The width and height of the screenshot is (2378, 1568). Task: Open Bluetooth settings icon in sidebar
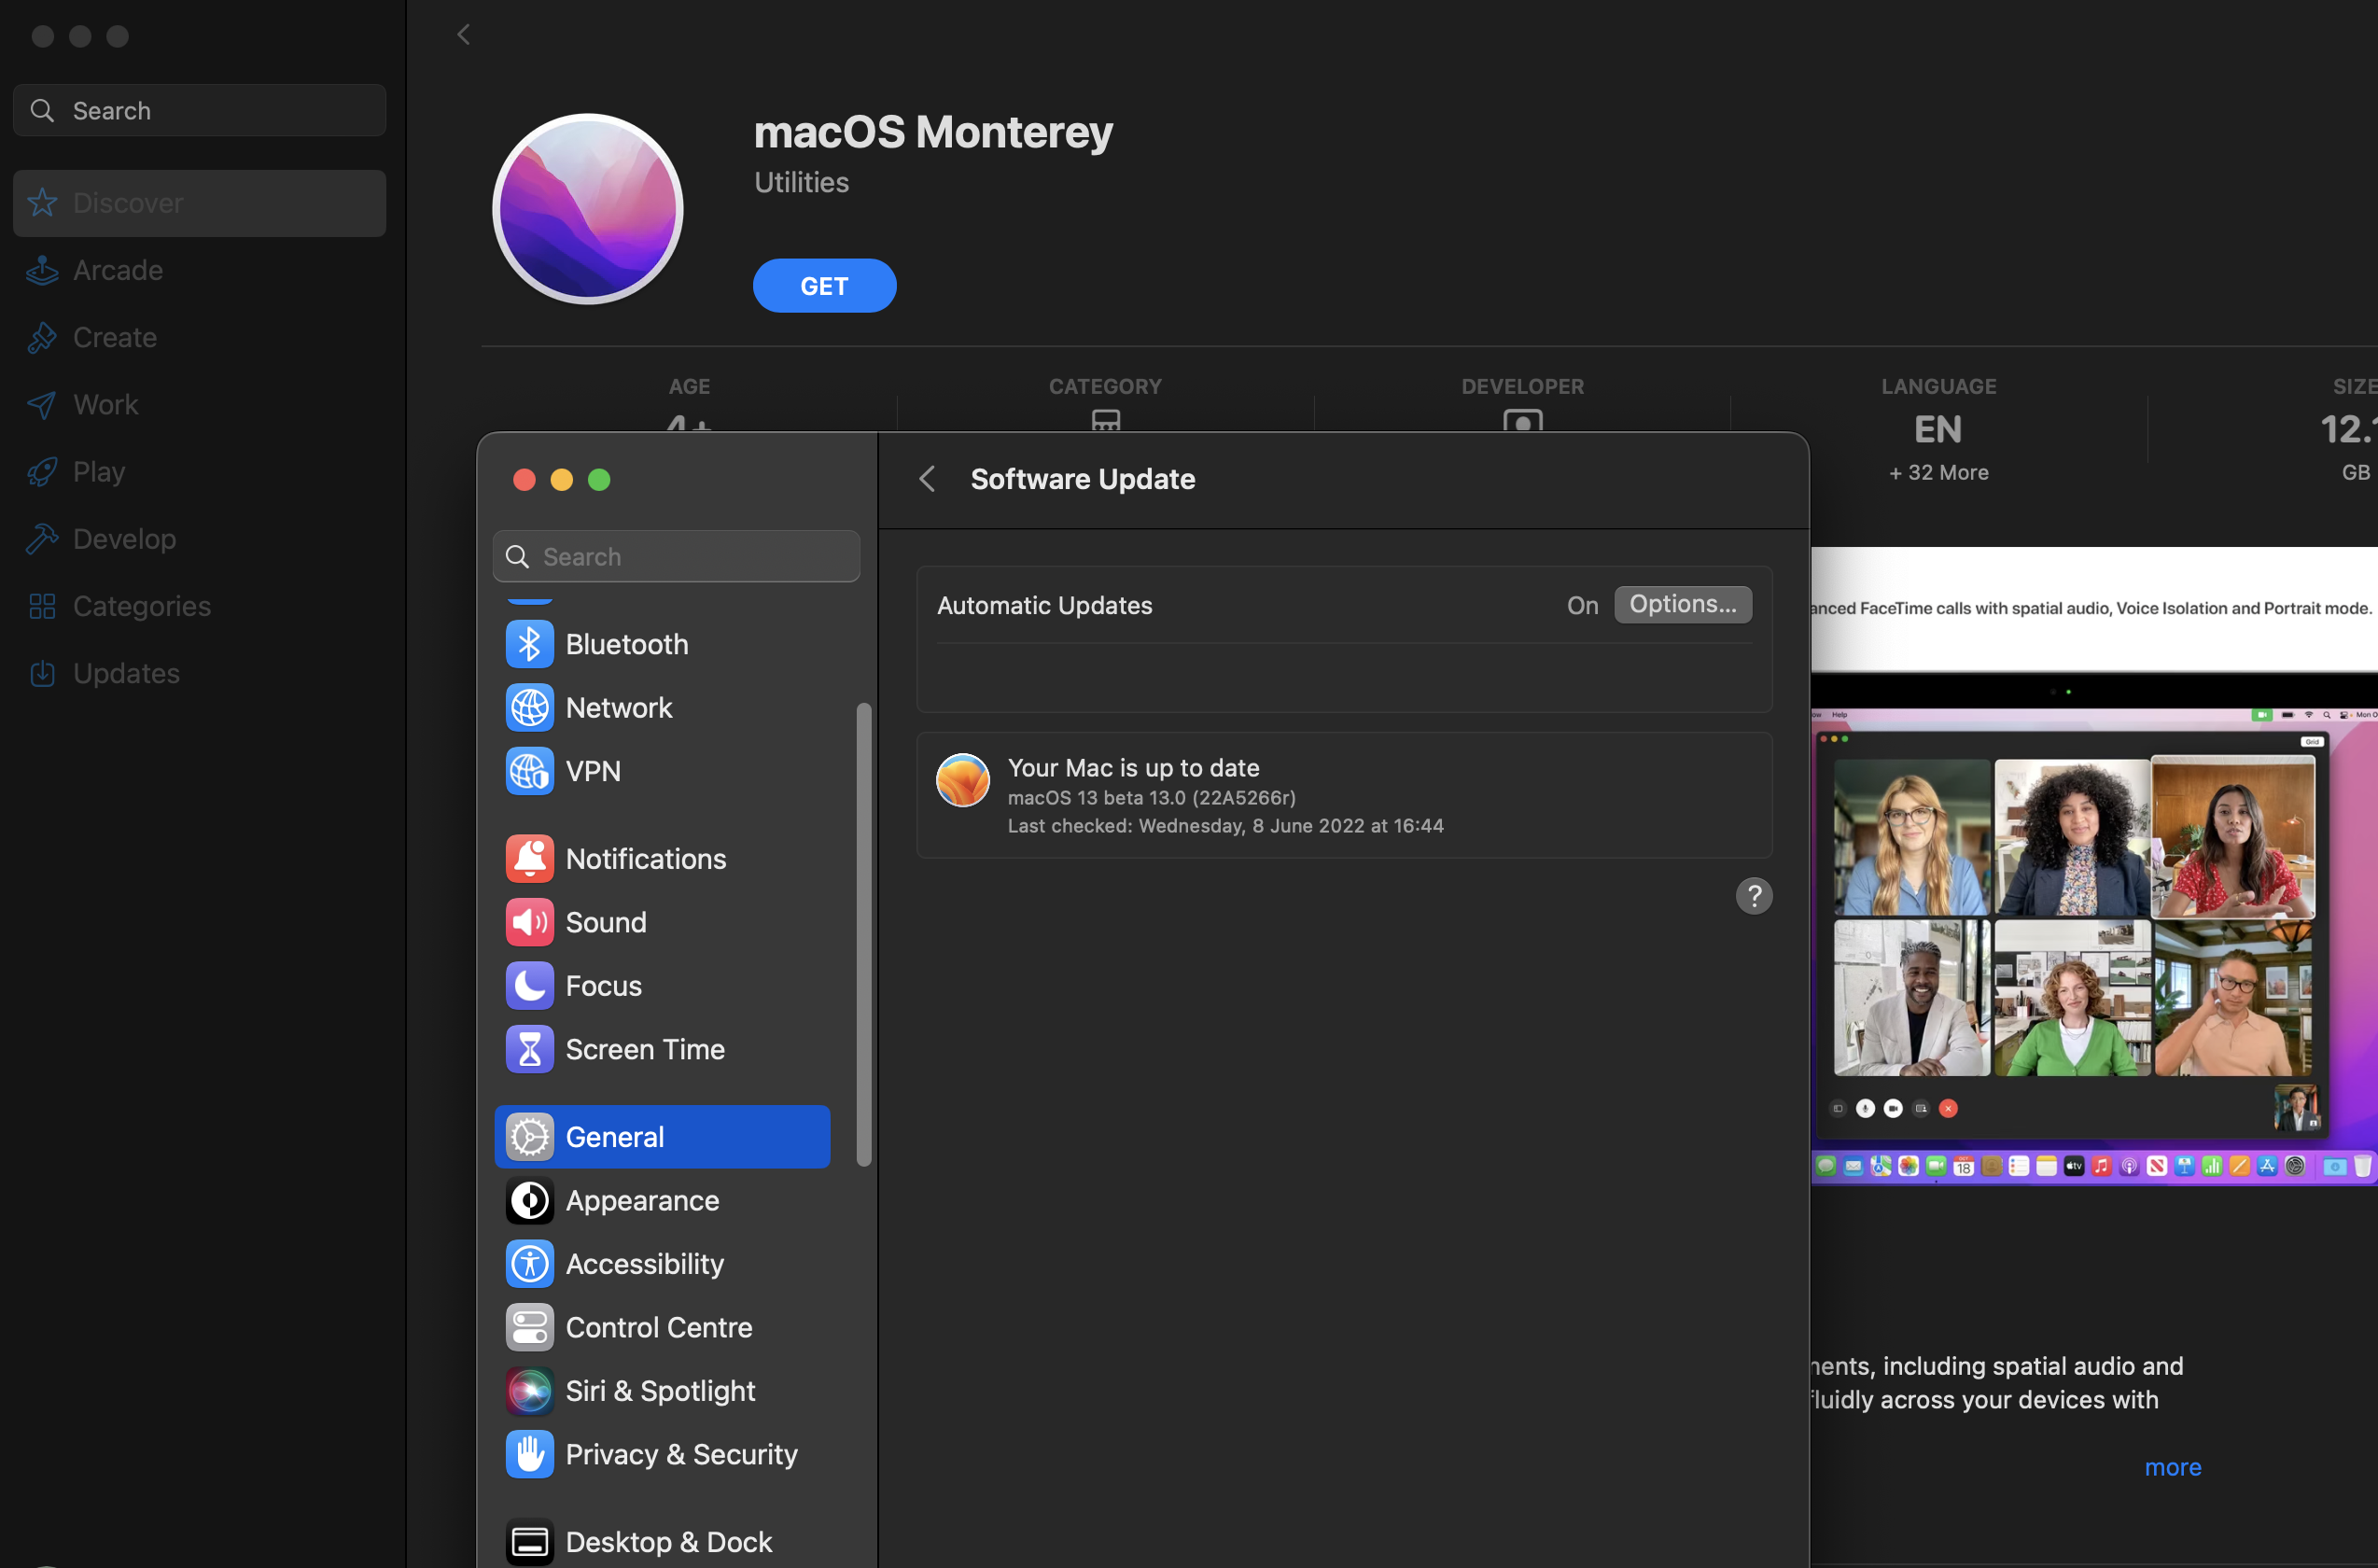point(529,644)
